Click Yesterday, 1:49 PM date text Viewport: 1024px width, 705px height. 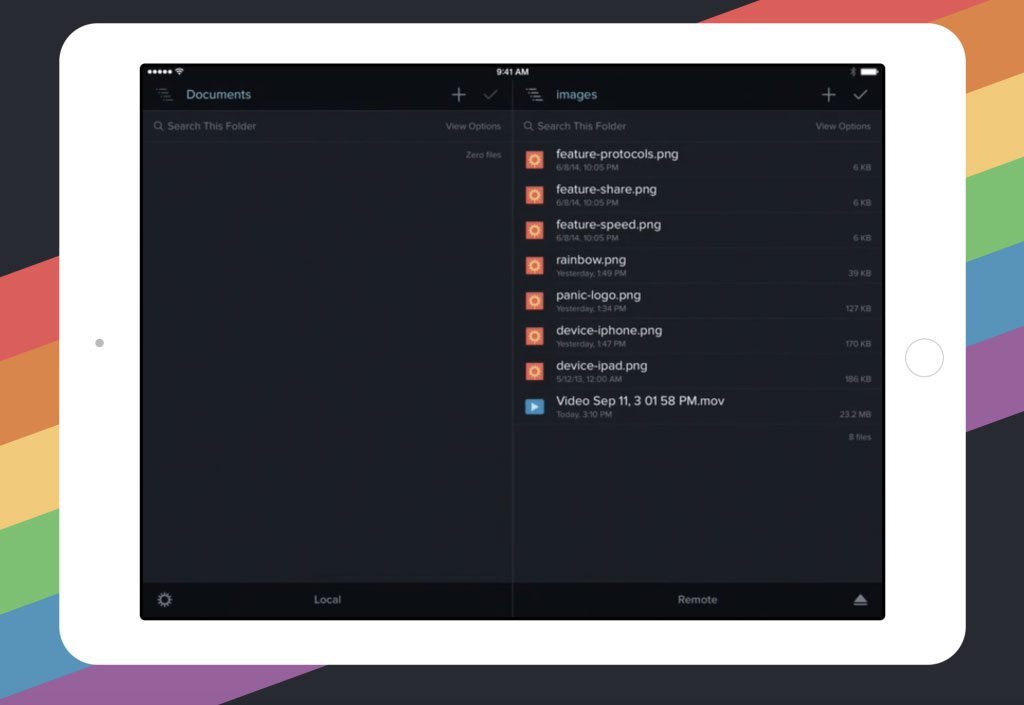click(591, 274)
